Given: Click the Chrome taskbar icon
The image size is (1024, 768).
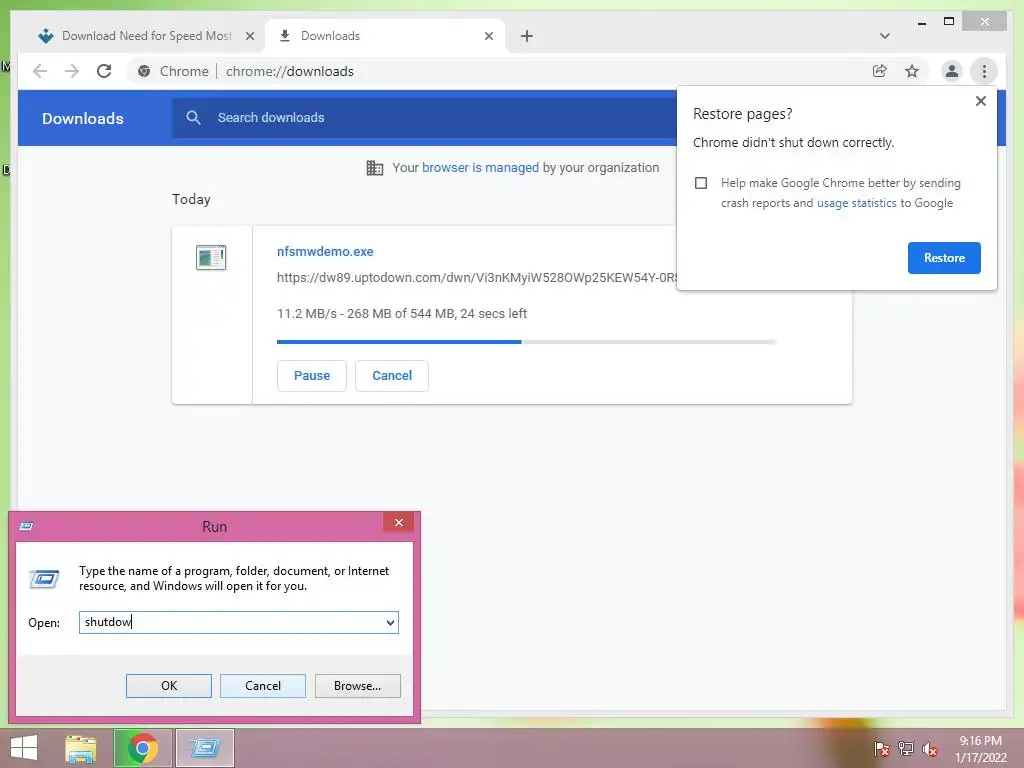Looking at the screenshot, I should coord(143,748).
